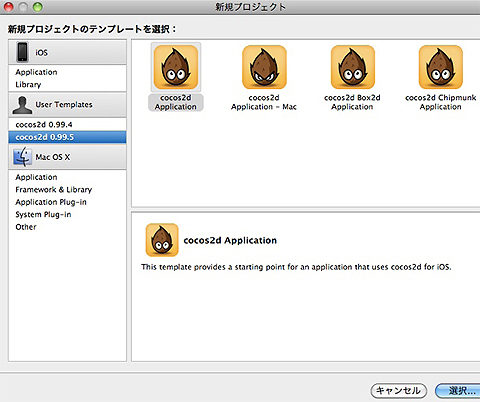Click the cocos2d Application description title

(x=230, y=240)
